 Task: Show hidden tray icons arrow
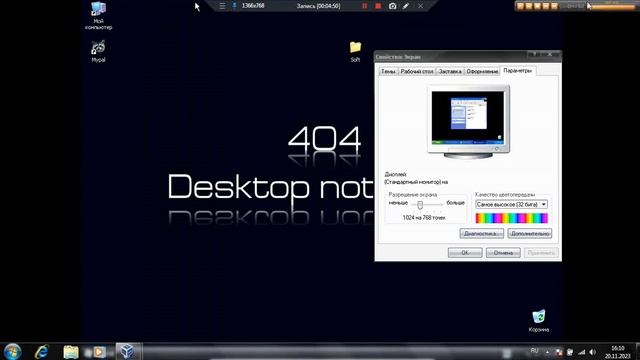coord(547,352)
